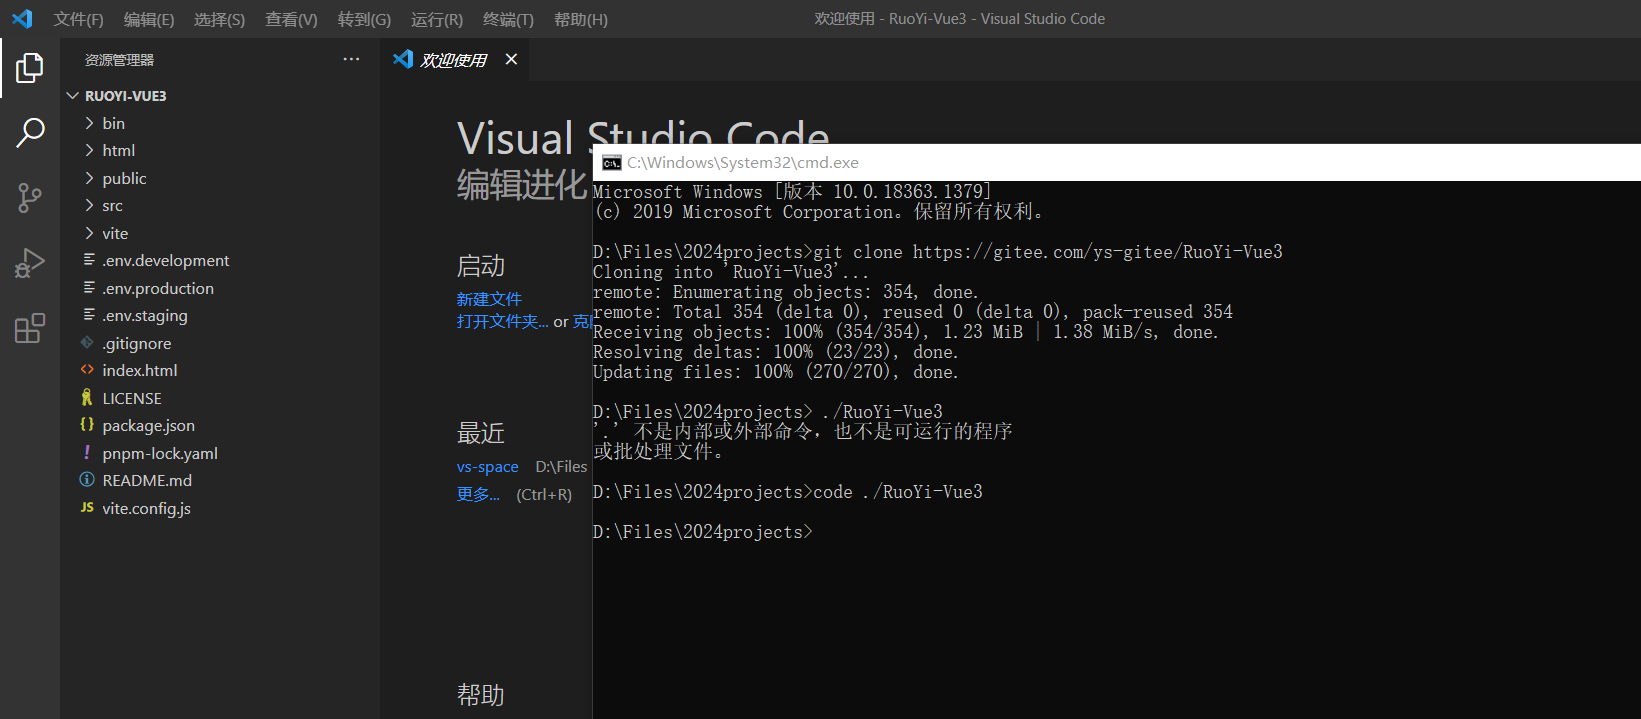This screenshot has height=719, width=1641.
Task: Click the 资源管理器 panel title
Action: (x=119, y=60)
